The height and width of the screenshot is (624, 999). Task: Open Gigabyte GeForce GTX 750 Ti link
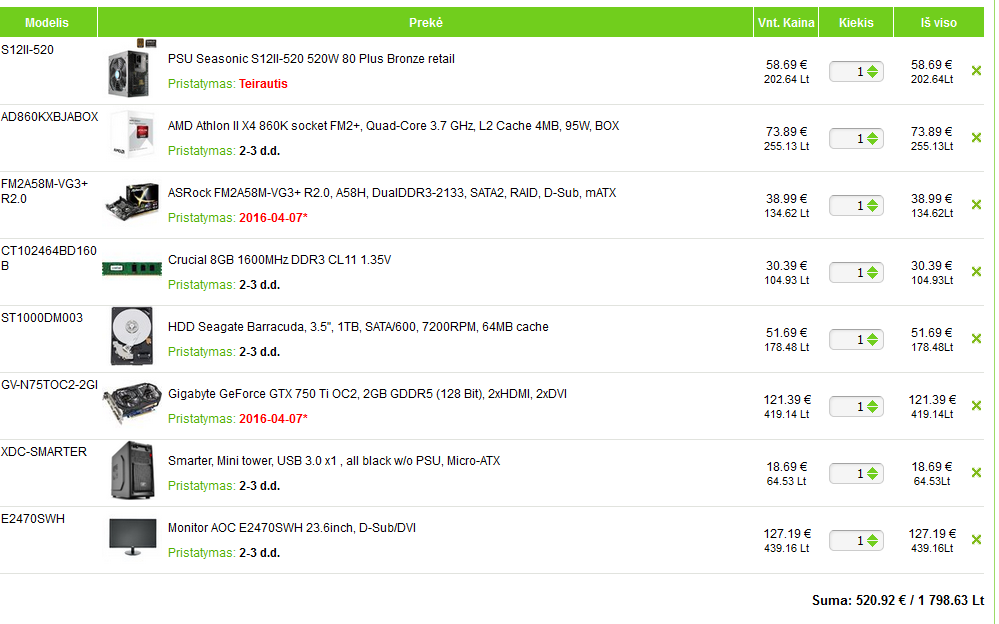tap(367, 393)
